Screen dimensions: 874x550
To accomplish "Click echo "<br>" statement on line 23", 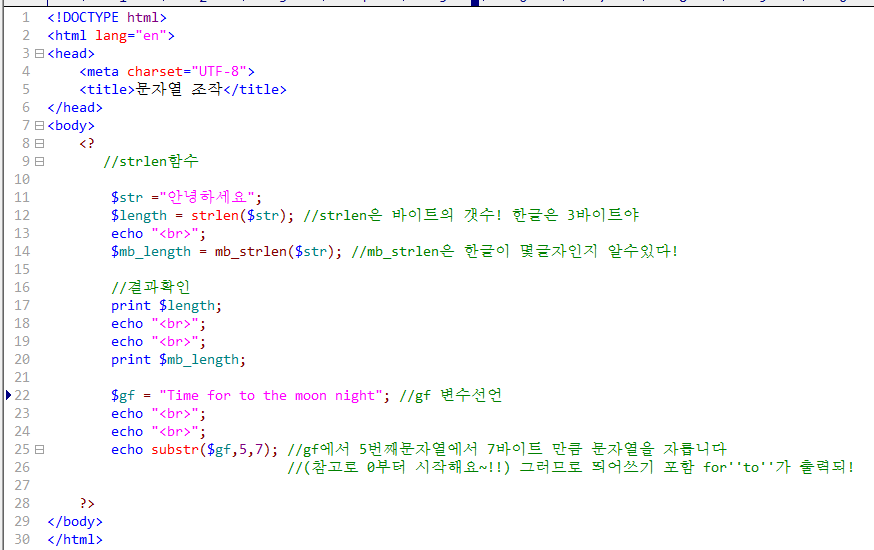I will (x=158, y=413).
